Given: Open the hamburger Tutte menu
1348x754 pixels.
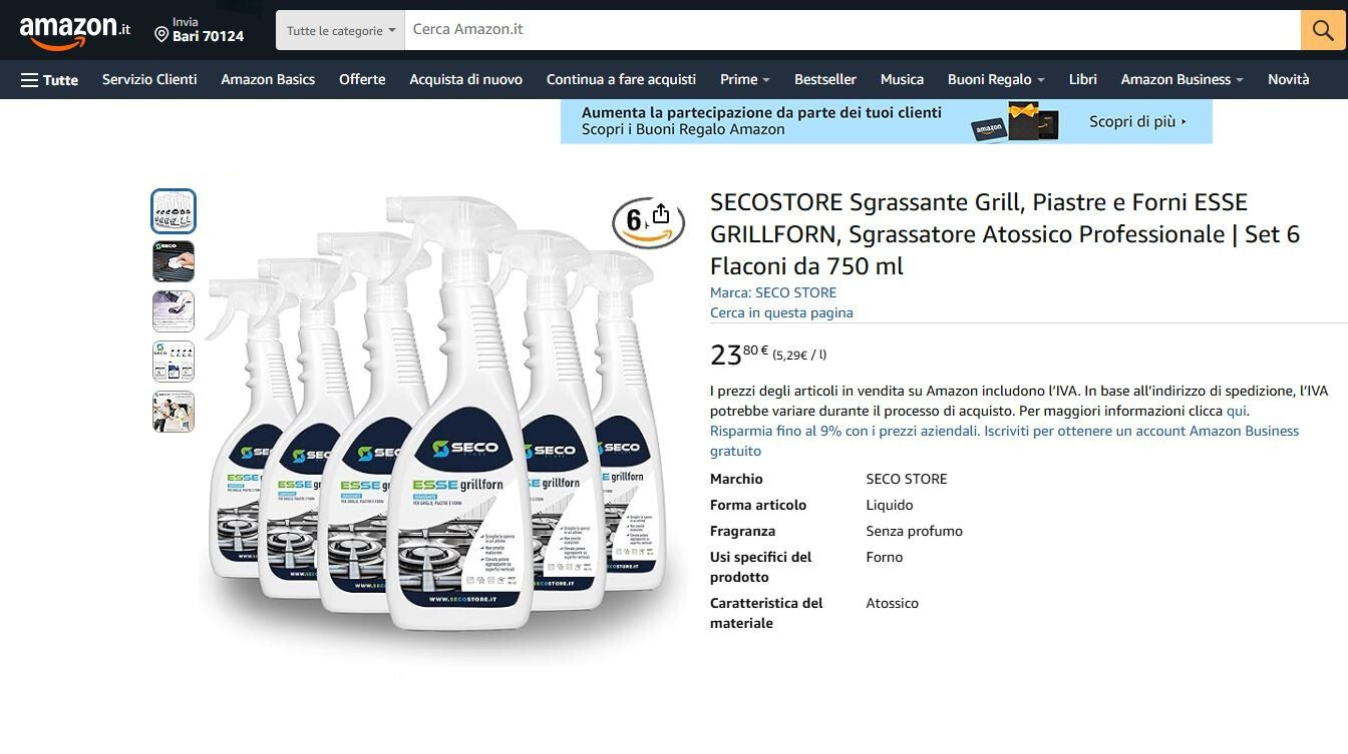Looking at the screenshot, I should point(49,80).
